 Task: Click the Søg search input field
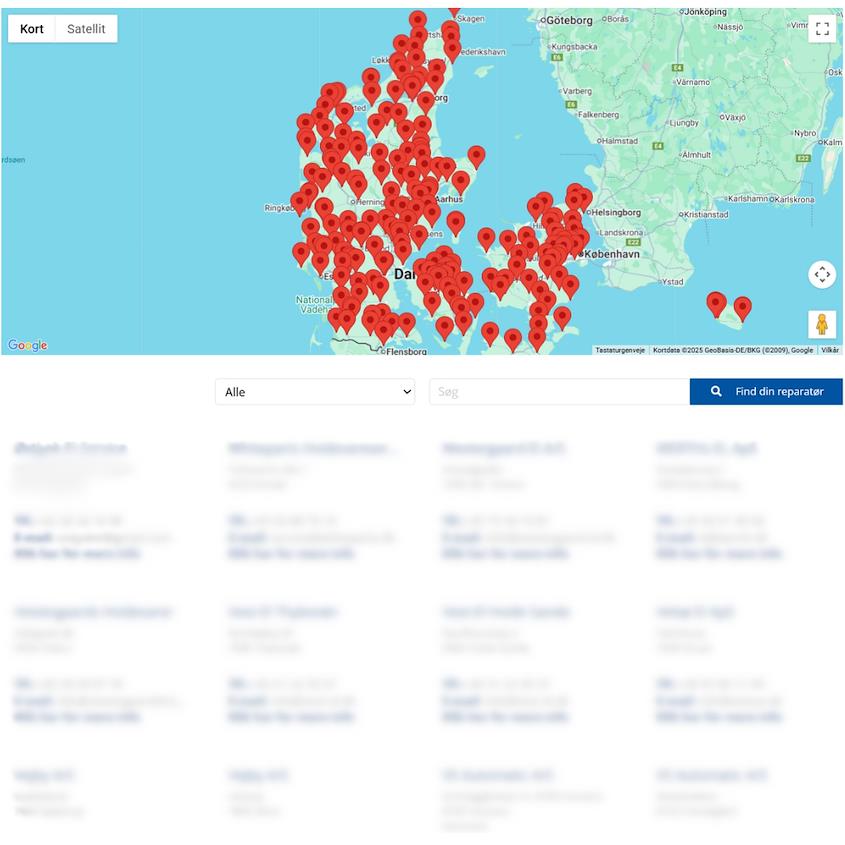558,392
